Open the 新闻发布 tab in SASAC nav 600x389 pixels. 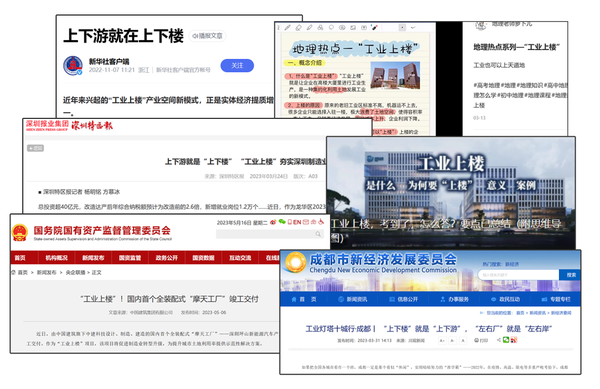[93, 258]
